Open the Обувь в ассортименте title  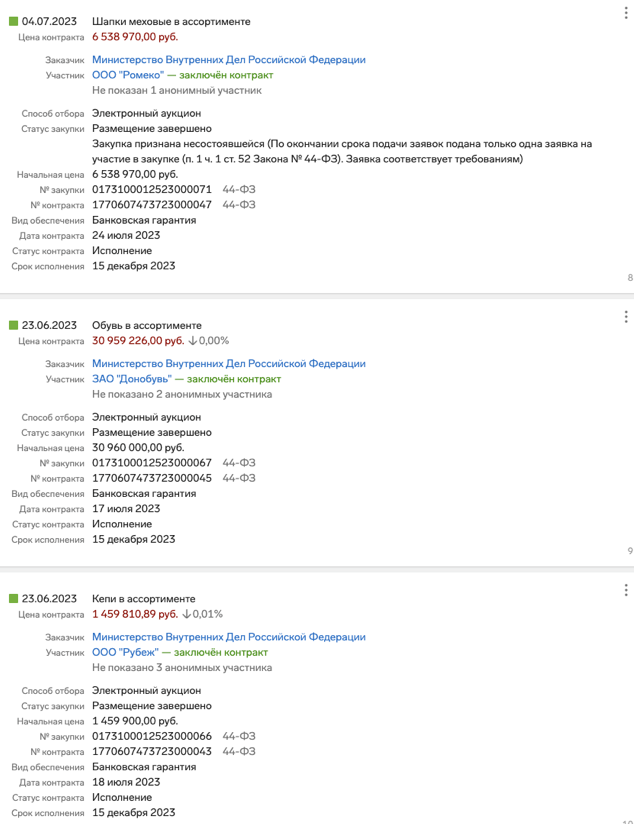[x=147, y=325]
